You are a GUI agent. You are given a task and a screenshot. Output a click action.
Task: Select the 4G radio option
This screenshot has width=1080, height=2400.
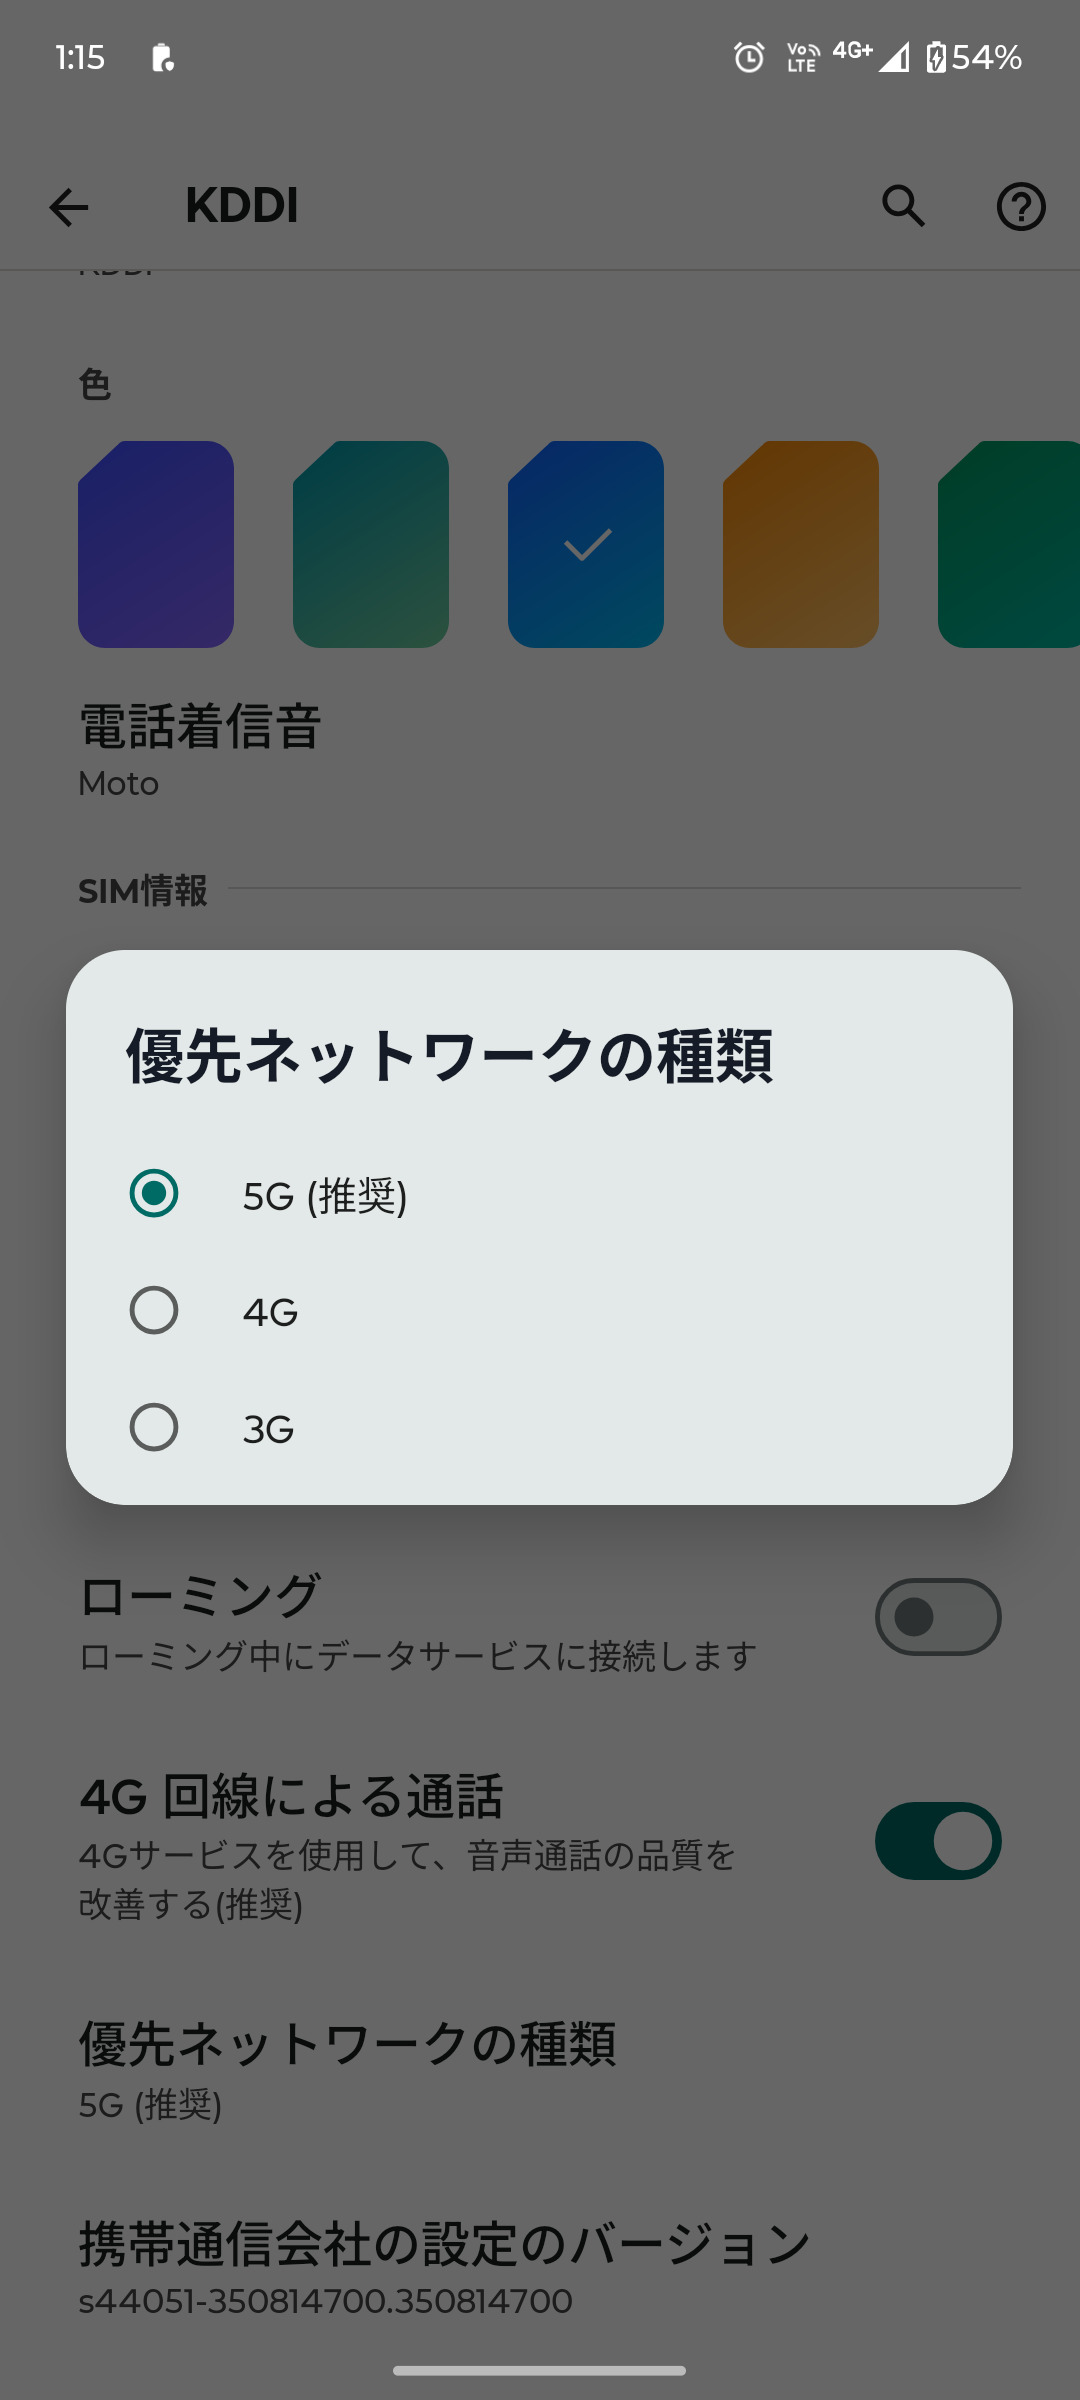coord(154,1311)
